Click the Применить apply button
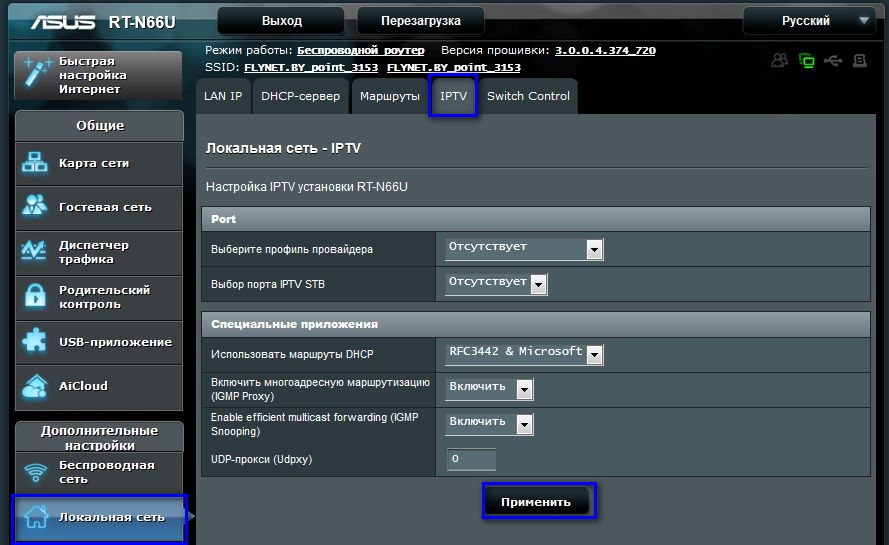The image size is (889, 545). coord(536,501)
